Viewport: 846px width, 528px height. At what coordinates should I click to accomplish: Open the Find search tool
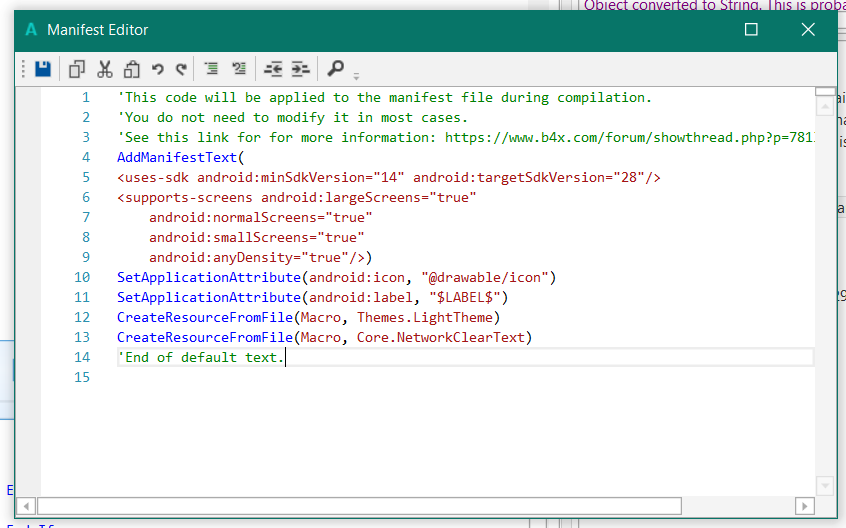tap(336, 68)
